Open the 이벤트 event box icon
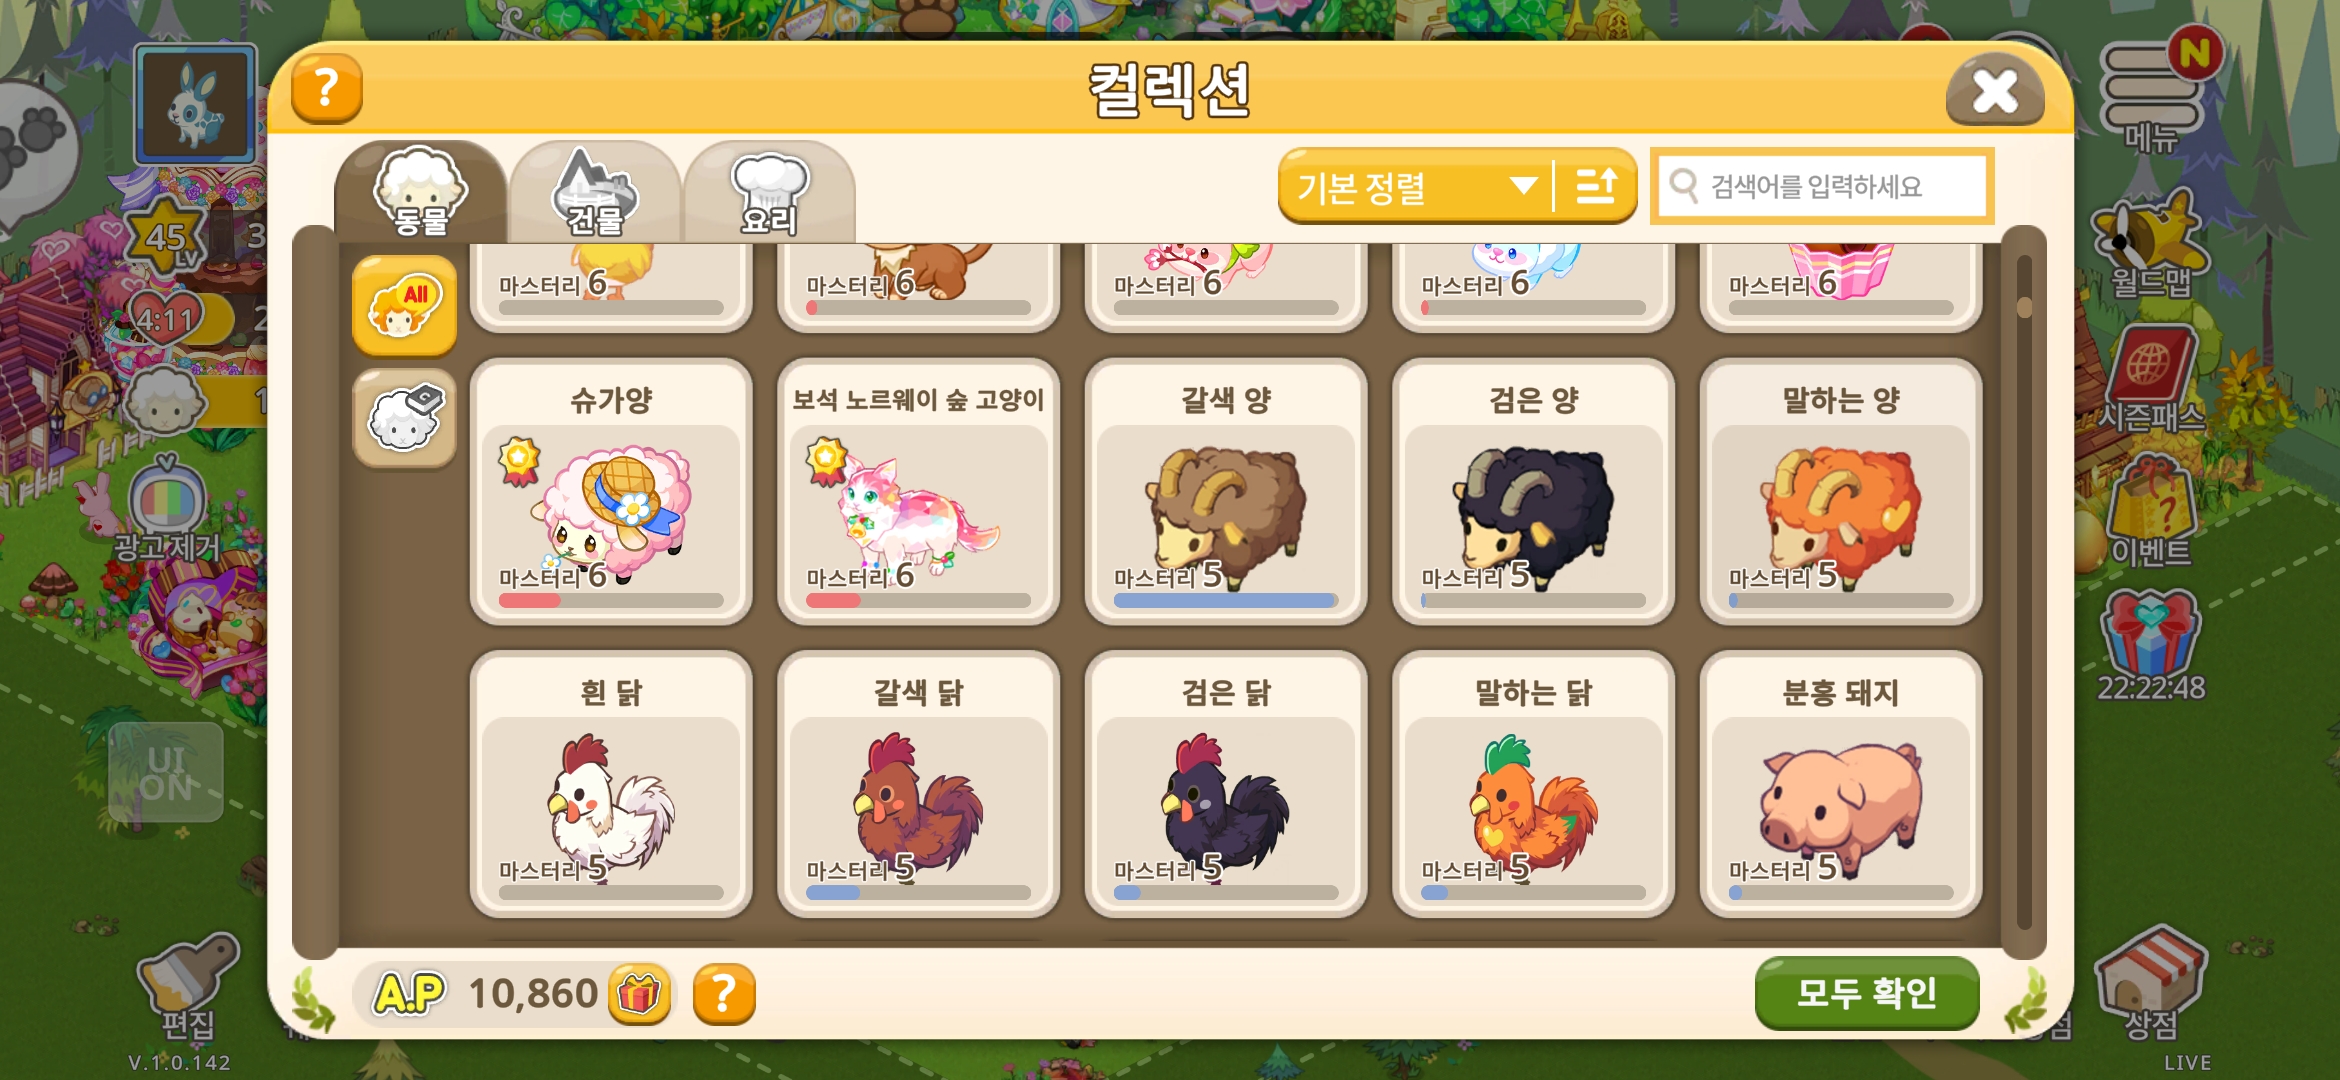The height and width of the screenshot is (1080, 2340). point(2150,510)
